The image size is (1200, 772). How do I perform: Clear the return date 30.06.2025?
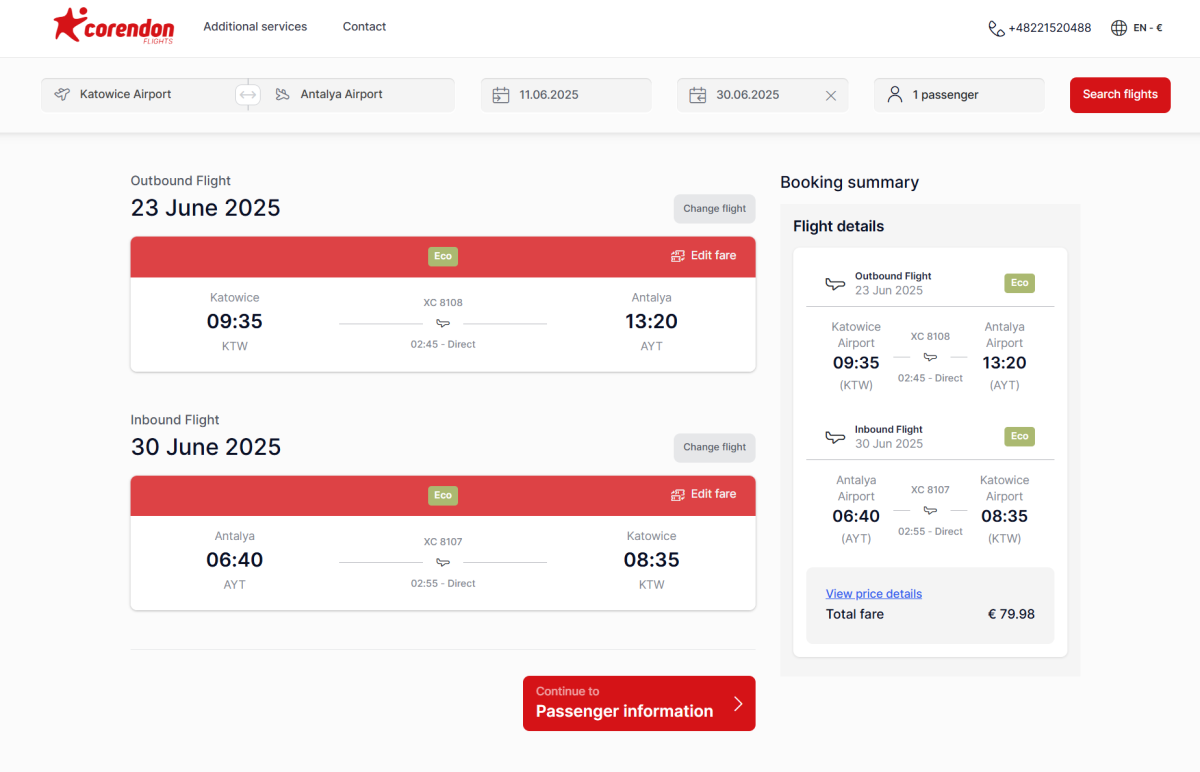830,96
